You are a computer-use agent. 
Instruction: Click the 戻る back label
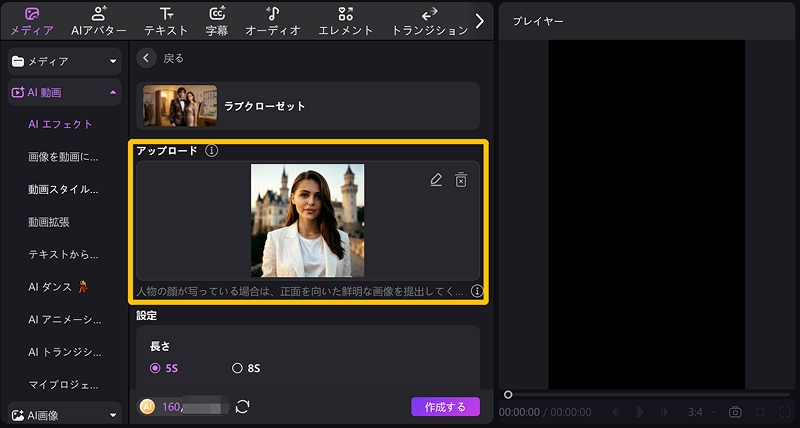click(173, 59)
